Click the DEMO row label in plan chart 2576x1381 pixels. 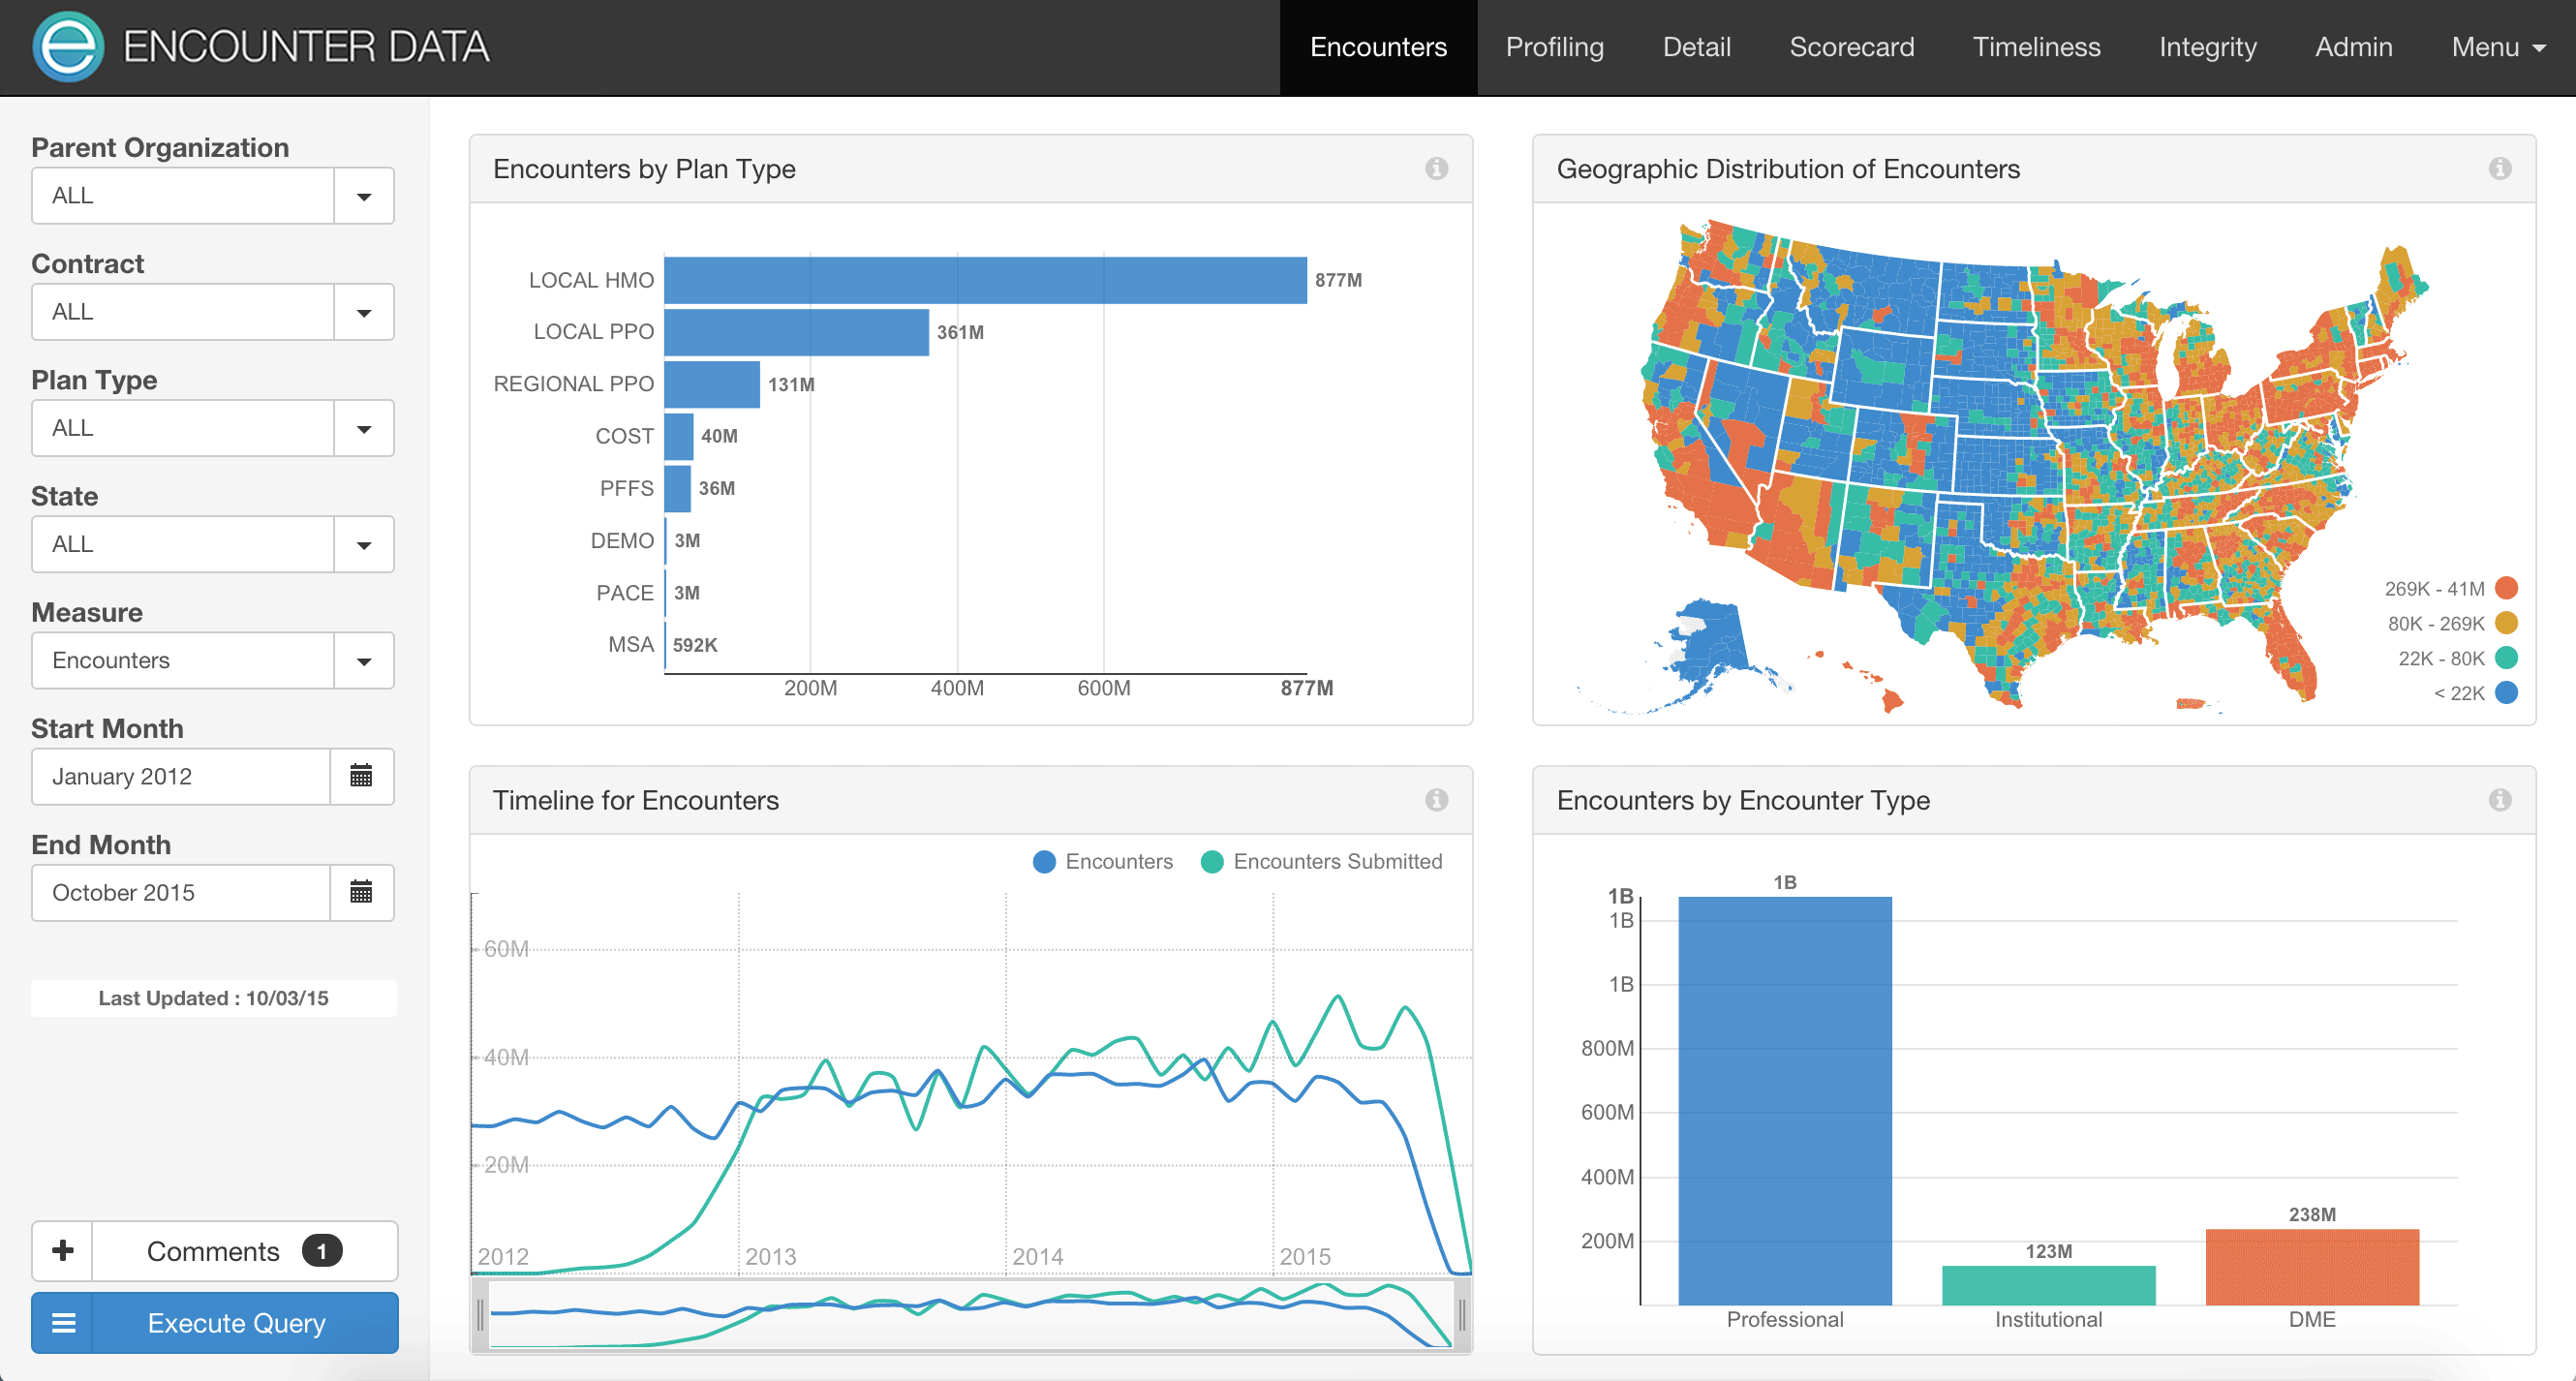click(x=622, y=541)
